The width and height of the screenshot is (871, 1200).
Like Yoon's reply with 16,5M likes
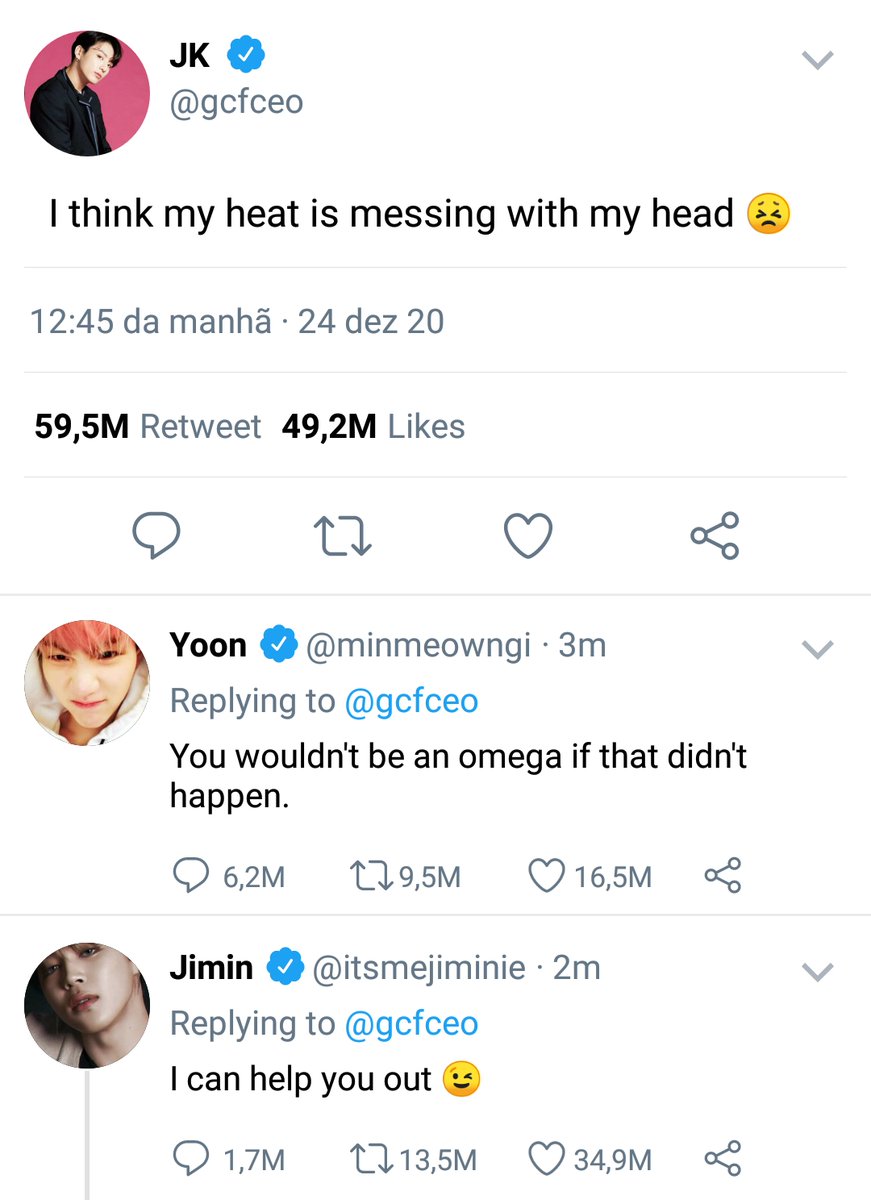pyautogui.click(x=546, y=876)
